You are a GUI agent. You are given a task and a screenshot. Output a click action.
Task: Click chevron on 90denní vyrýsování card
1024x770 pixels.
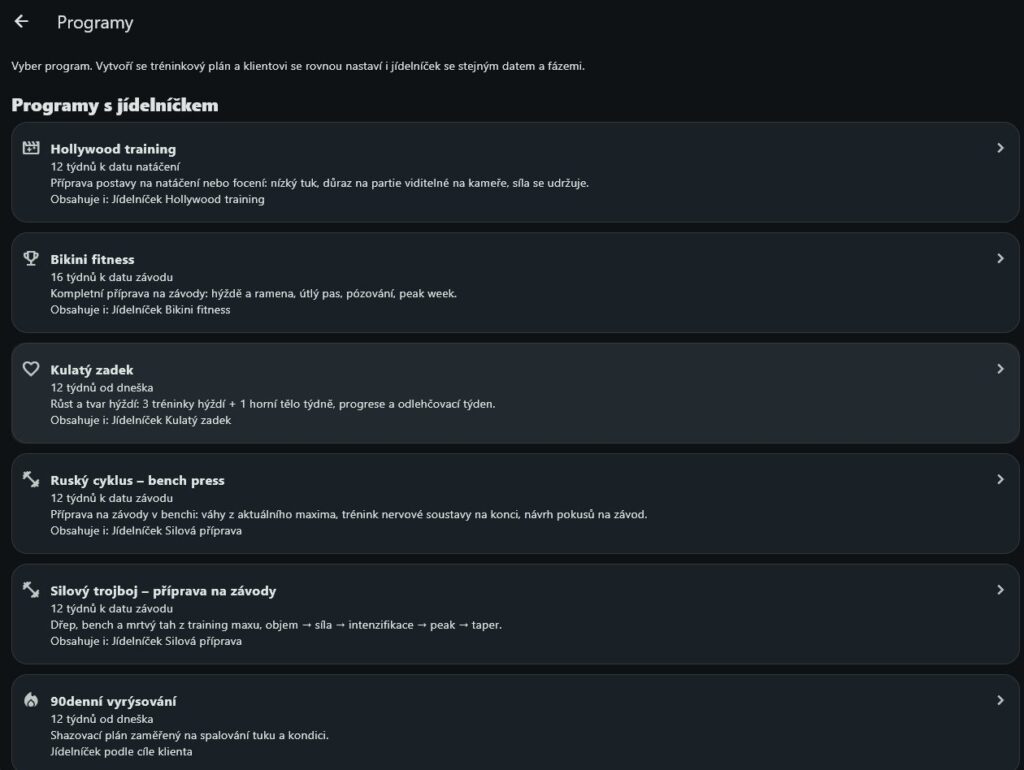click(x=1000, y=700)
